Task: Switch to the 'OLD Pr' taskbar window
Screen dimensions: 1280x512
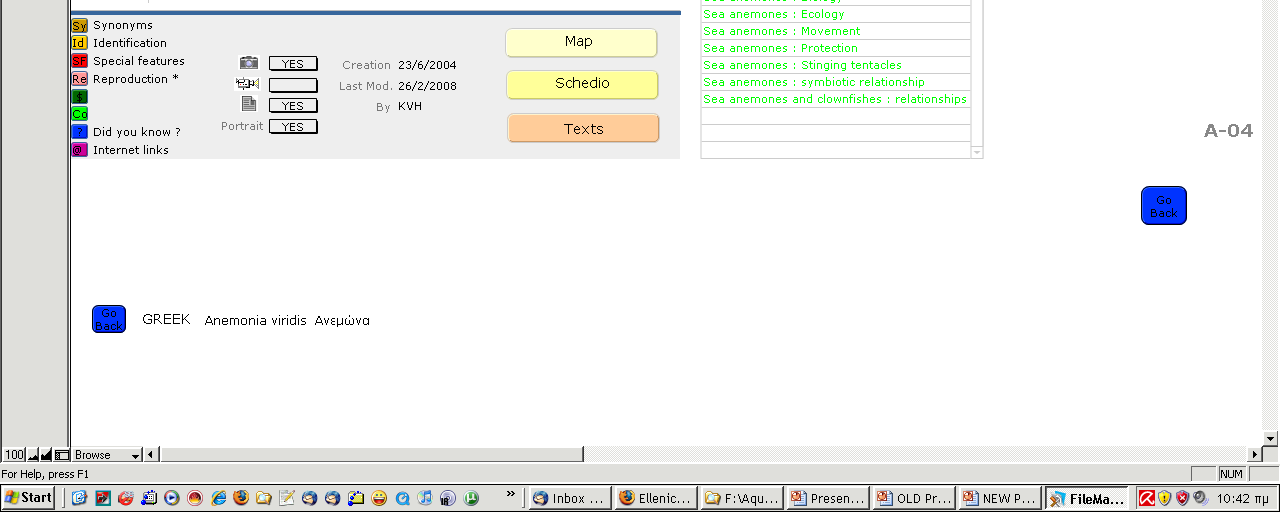Action: click(x=913, y=497)
